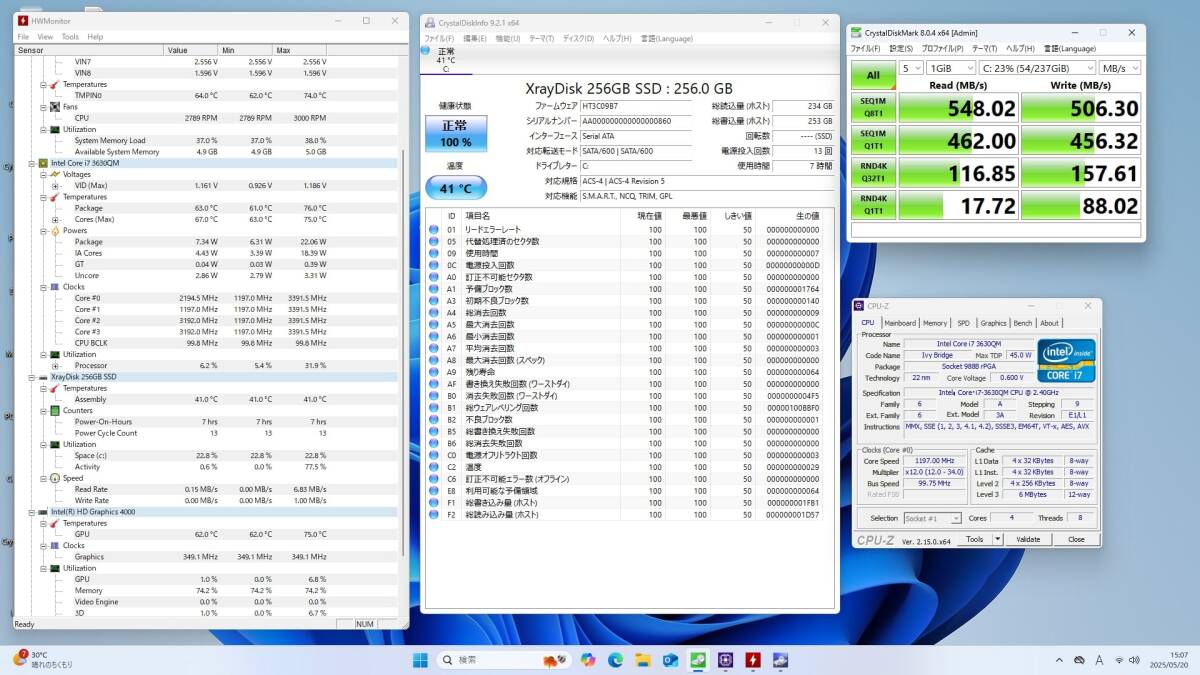This screenshot has height=675, width=1200.
Task: Run the RND4K Q1T1 test
Action: pos(873,205)
